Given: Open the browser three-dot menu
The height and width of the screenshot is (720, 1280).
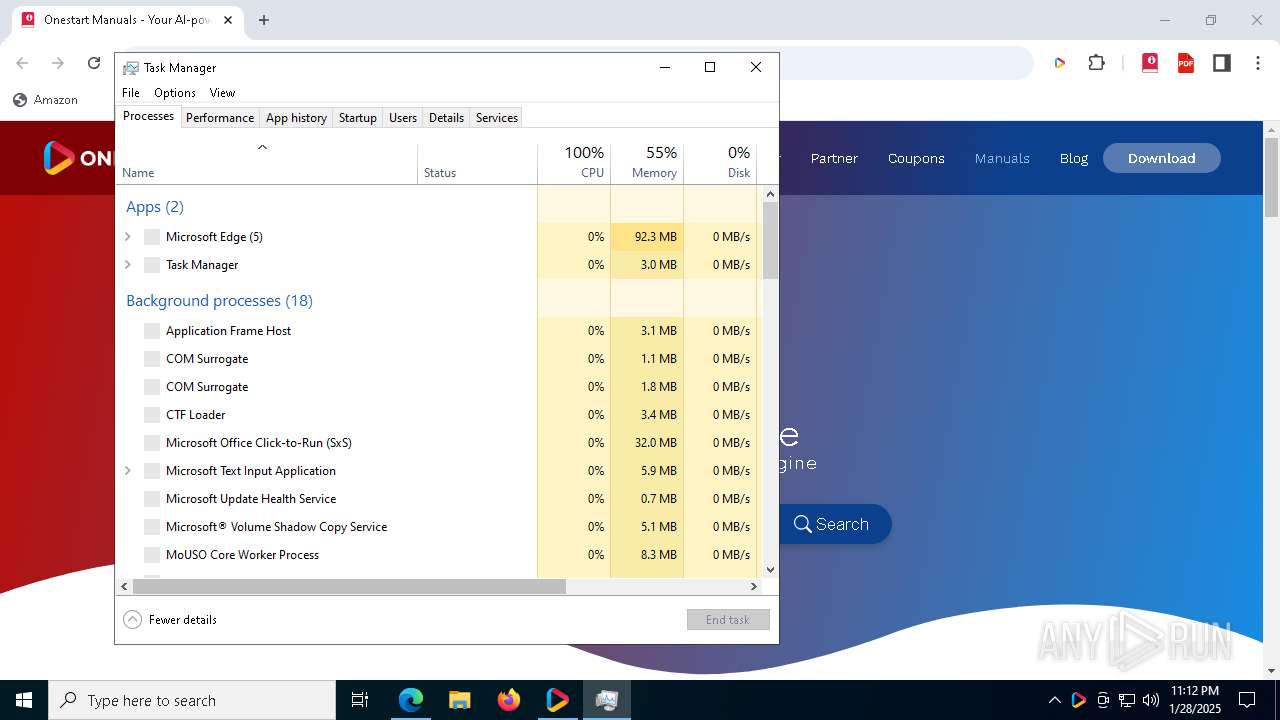Looking at the screenshot, I should pyautogui.click(x=1258, y=63).
